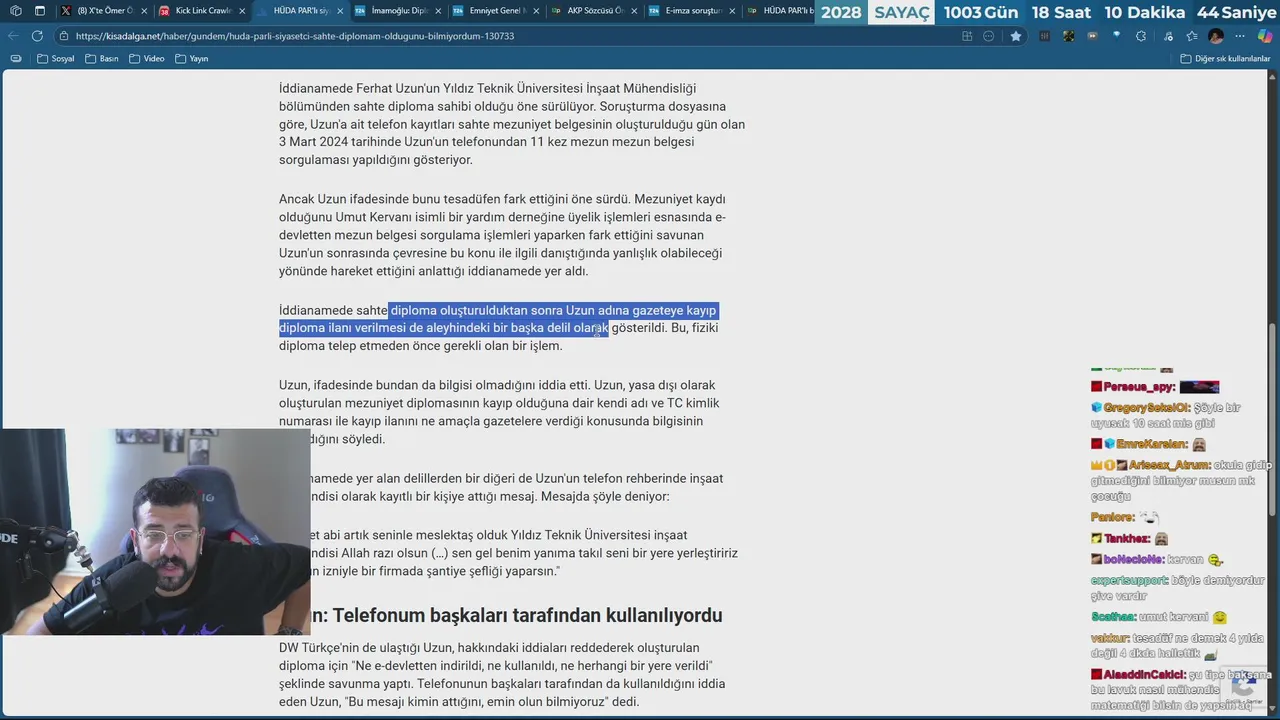Click chat username Scathaa

1113,617
